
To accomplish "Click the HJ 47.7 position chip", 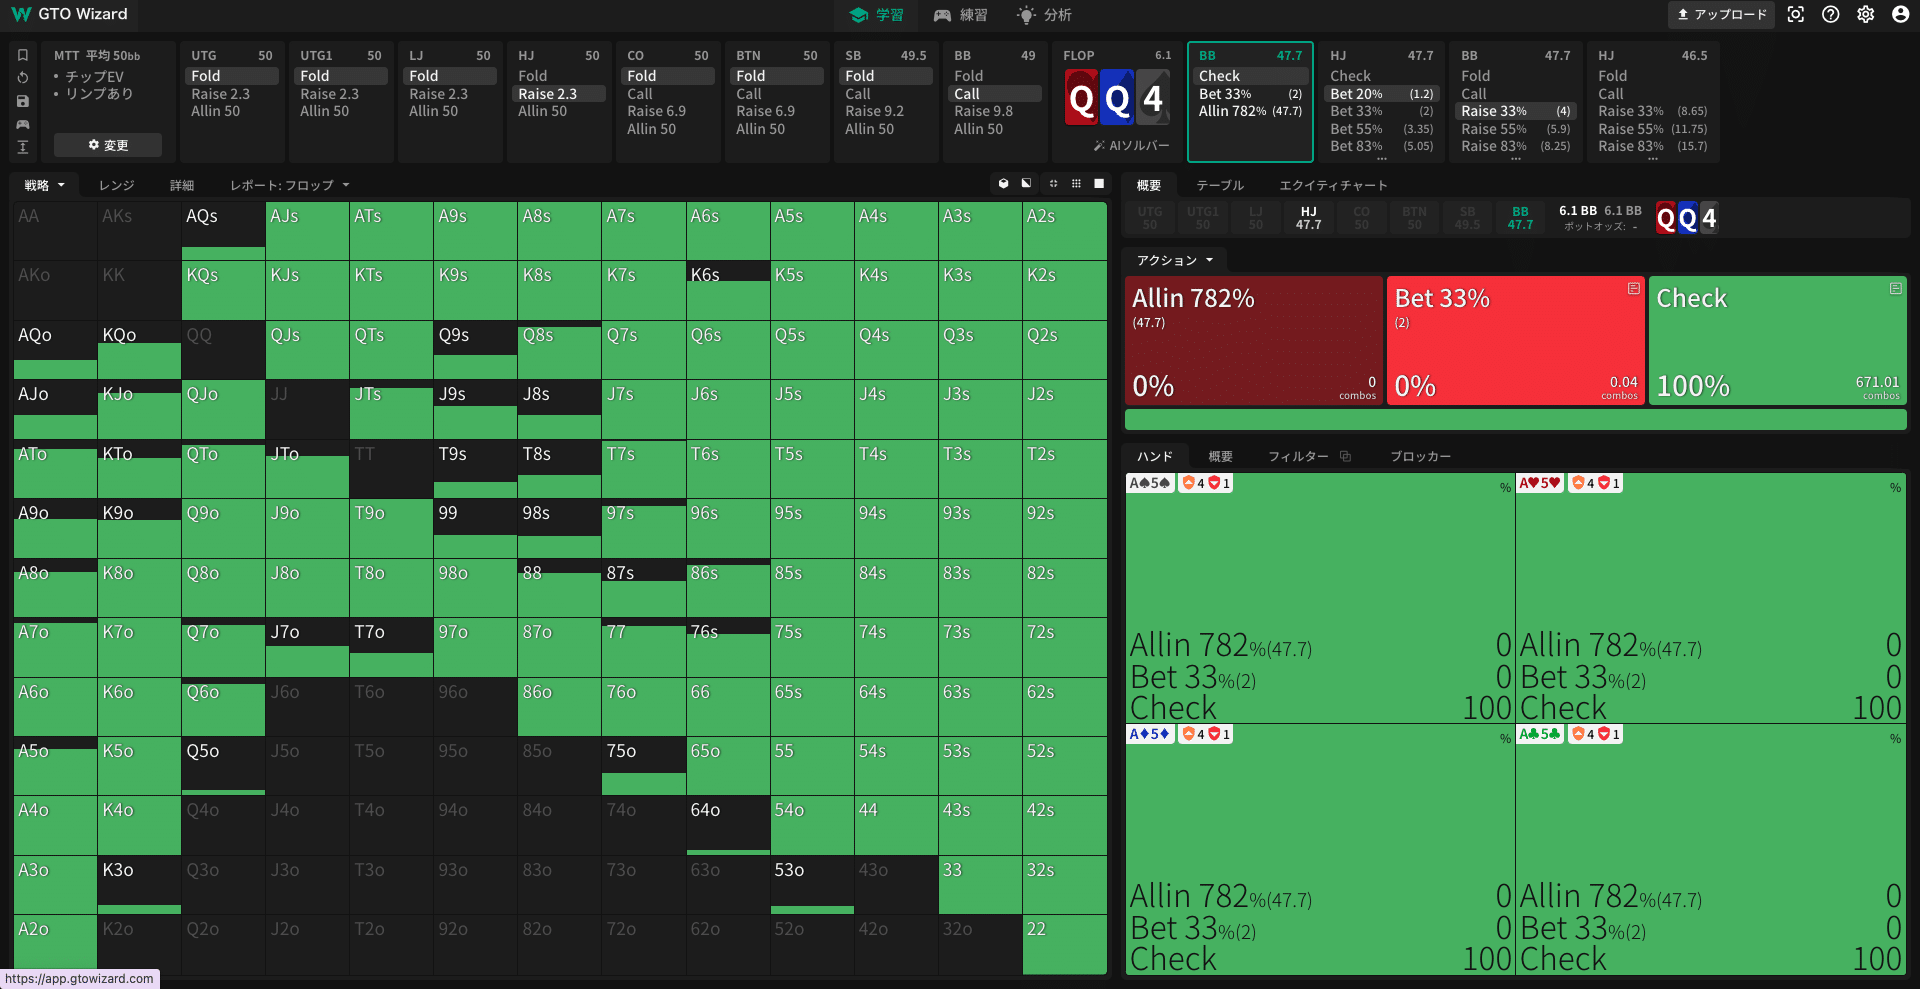I will point(1308,218).
